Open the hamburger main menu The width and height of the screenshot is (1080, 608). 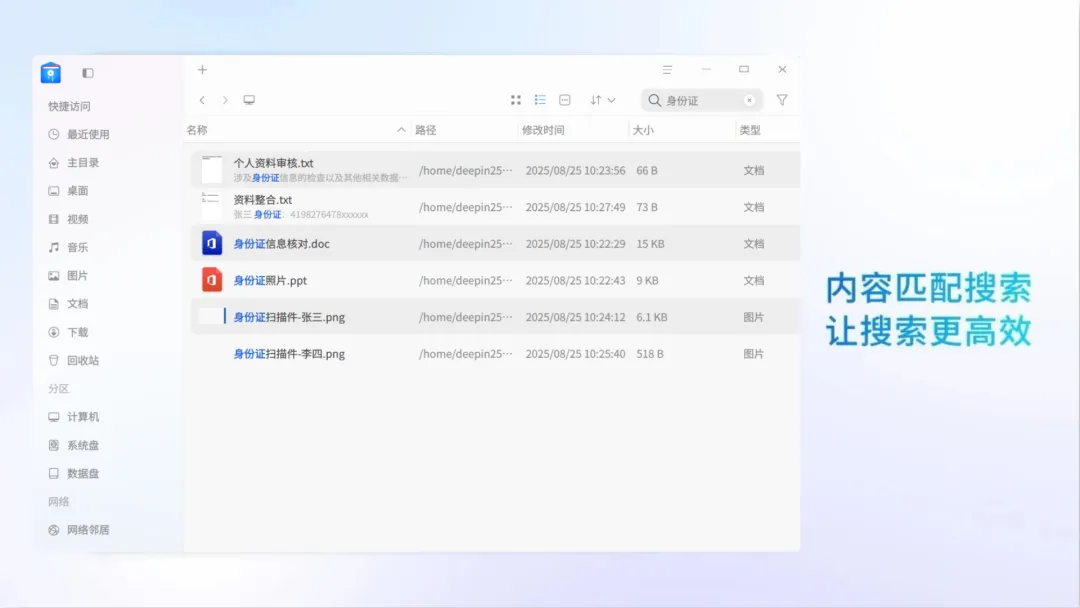click(667, 70)
